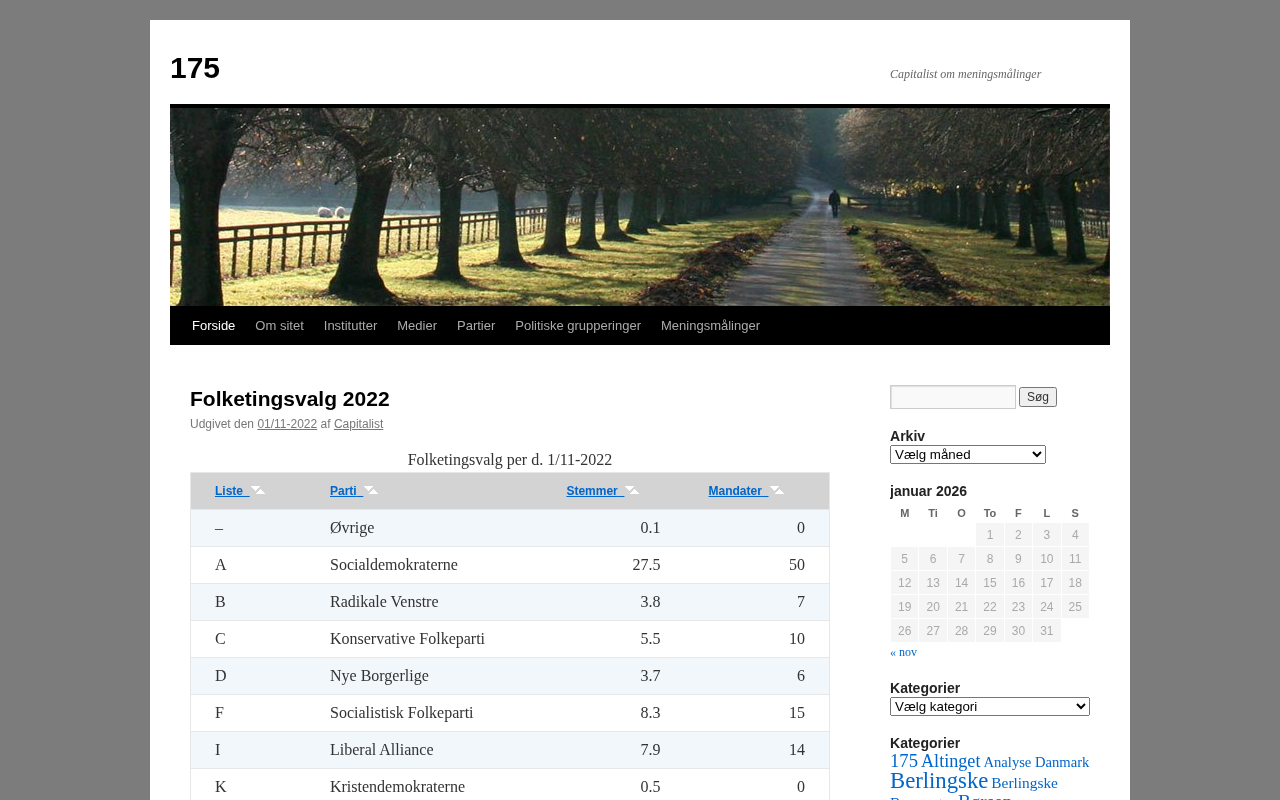1280x800 pixels.
Task: Click the sort arrows icon beside Mandater
Action: tap(777, 491)
